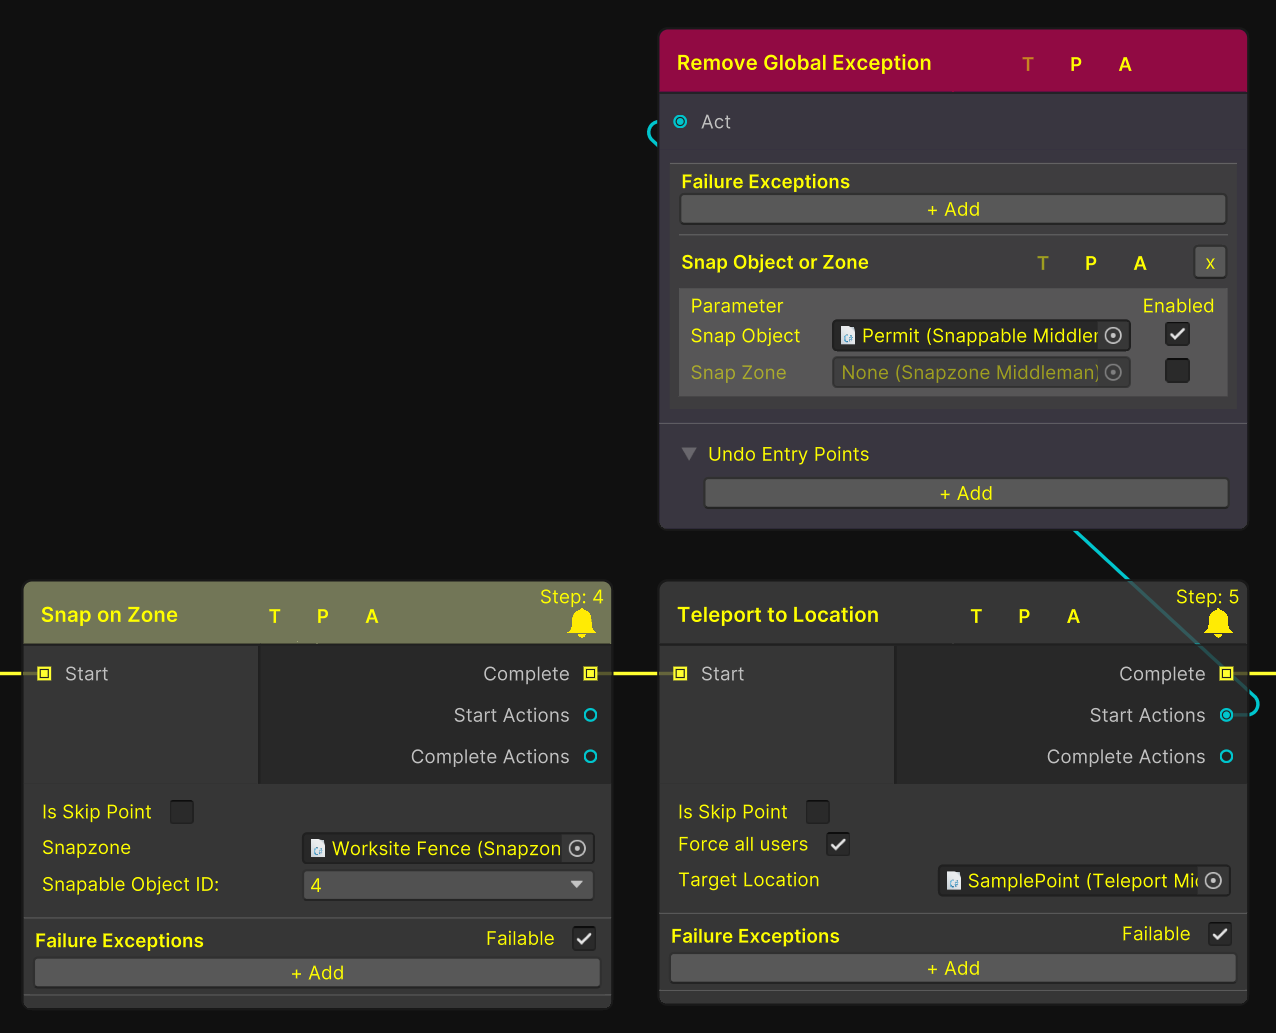
Task: Click the P toggle in Remove Global Exception header
Action: coord(1076,64)
